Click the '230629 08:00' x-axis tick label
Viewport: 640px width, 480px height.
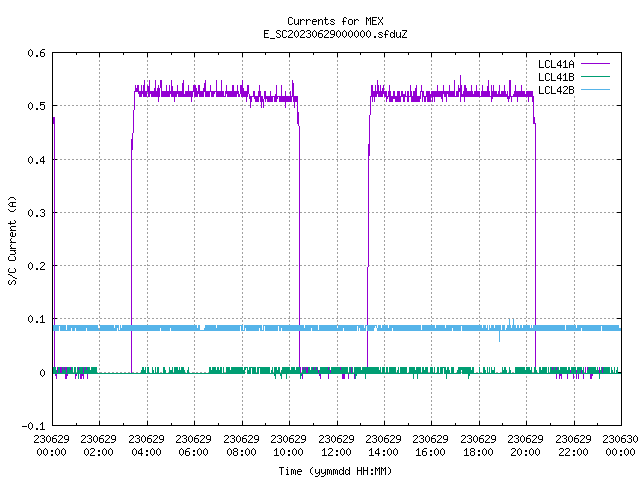point(241,446)
